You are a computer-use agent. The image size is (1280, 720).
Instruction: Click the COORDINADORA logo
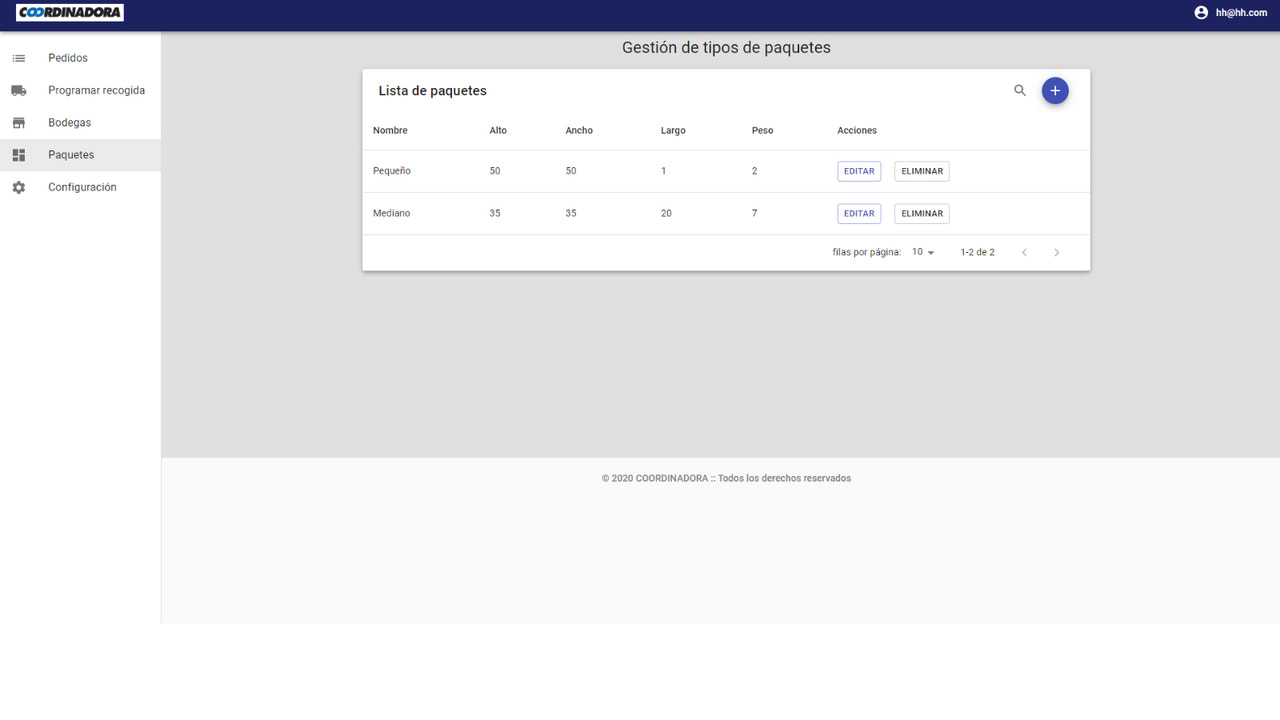[68, 12]
